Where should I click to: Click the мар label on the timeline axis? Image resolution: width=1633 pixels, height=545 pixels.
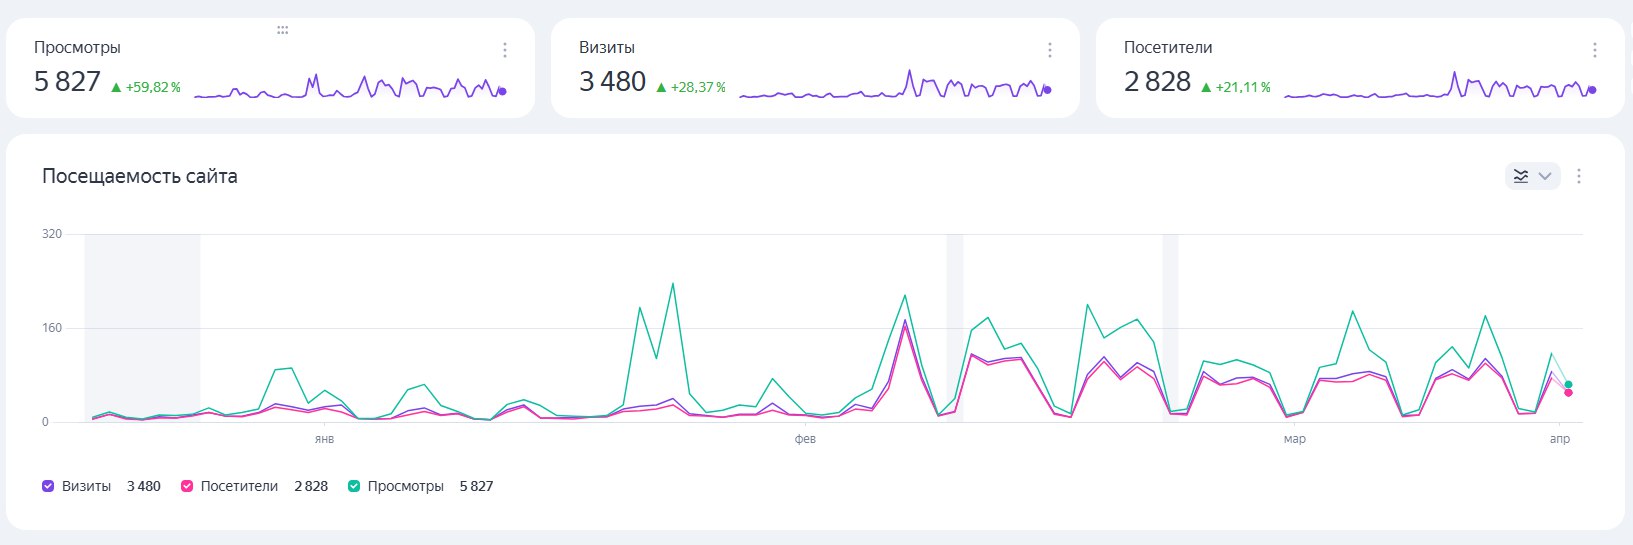click(x=1294, y=439)
